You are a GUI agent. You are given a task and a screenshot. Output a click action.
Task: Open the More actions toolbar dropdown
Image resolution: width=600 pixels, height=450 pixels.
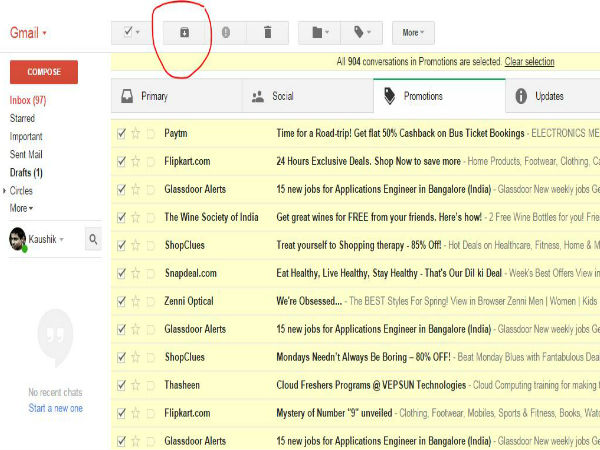tap(413, 33)
